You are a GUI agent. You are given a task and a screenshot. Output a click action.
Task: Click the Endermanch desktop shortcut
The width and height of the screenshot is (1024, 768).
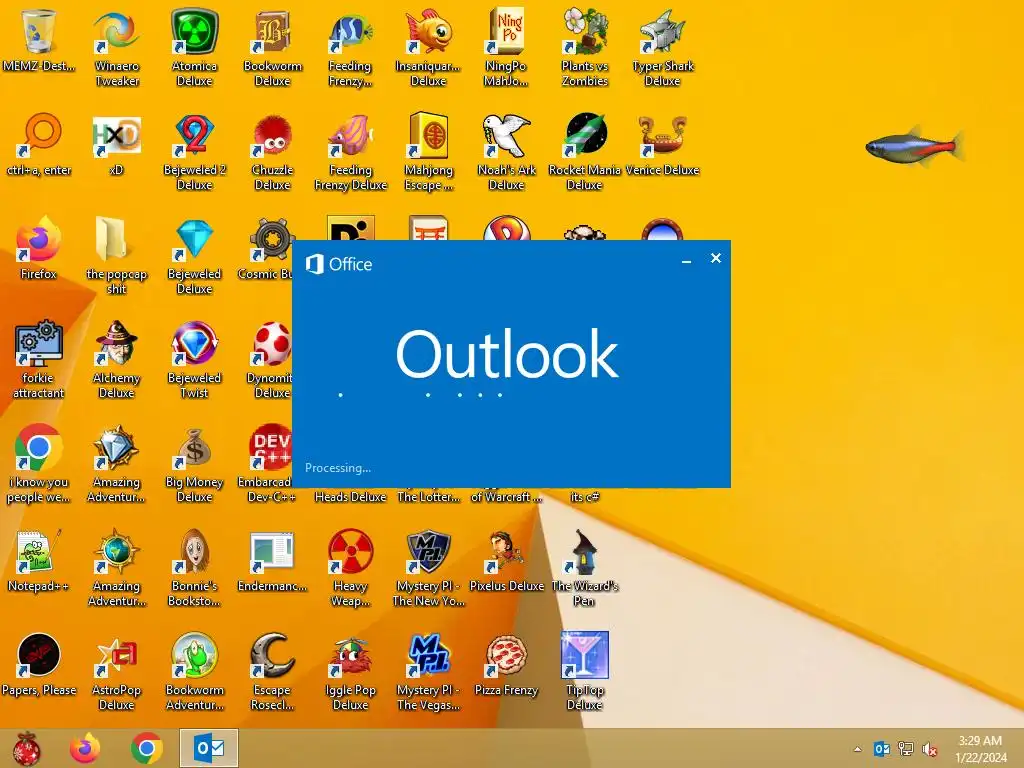click(x=272, y=551)
